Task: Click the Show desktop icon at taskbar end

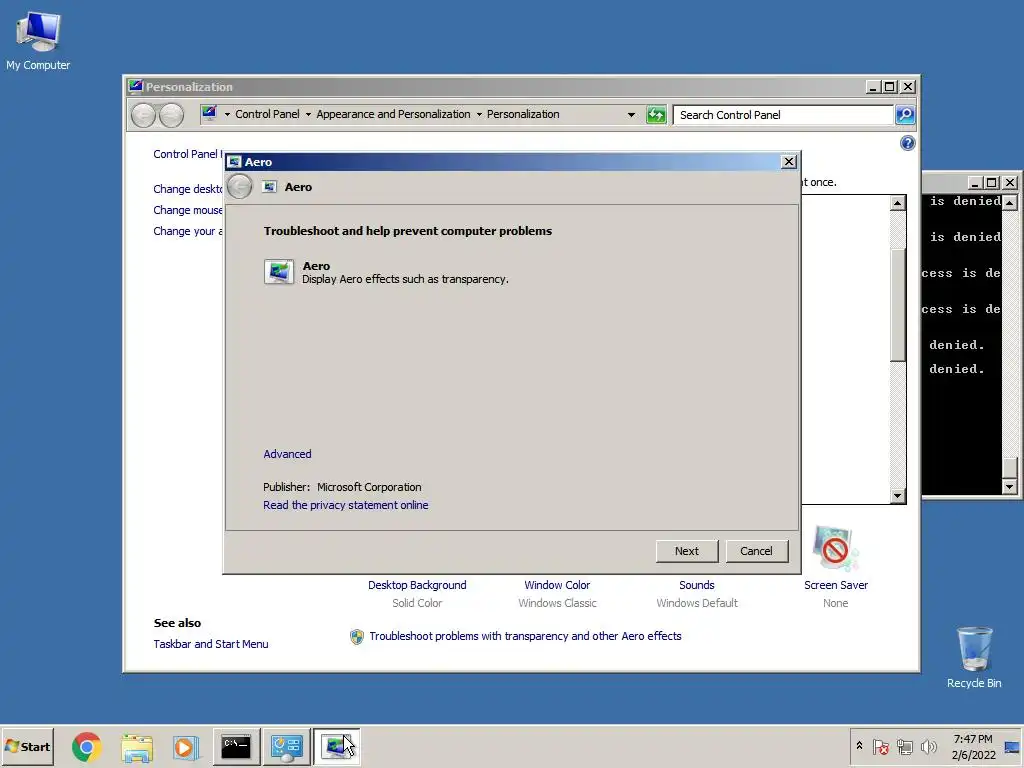Action: click(x=1012, y=747)
